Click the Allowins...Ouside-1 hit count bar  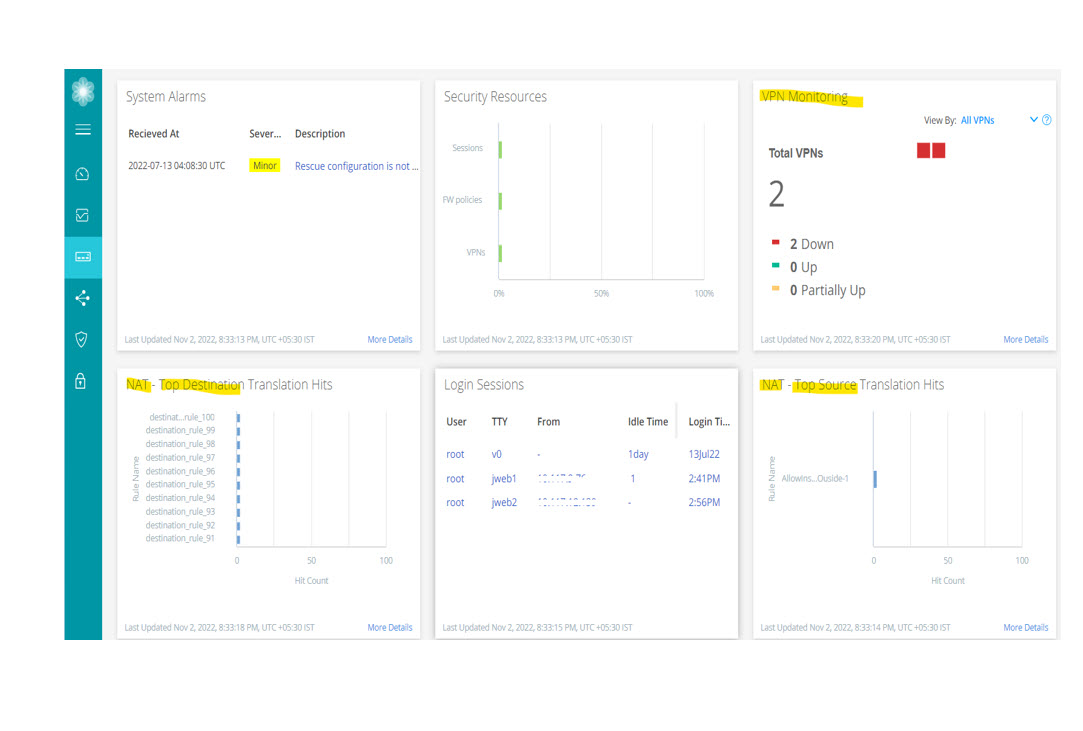[875, 479]
